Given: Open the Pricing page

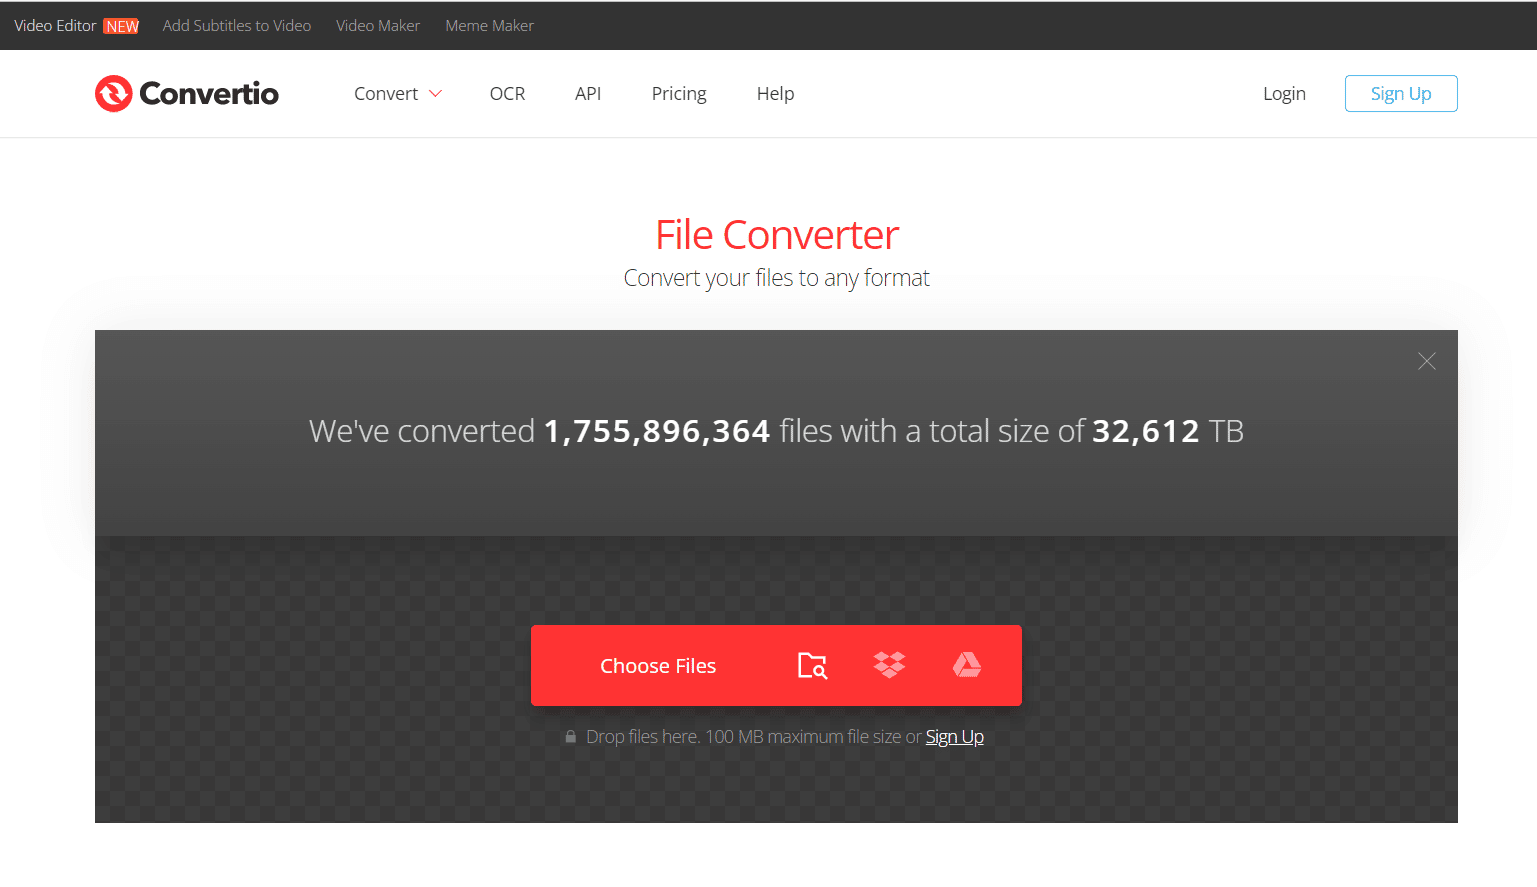Looking at the screenshot, I should point(679,94).
